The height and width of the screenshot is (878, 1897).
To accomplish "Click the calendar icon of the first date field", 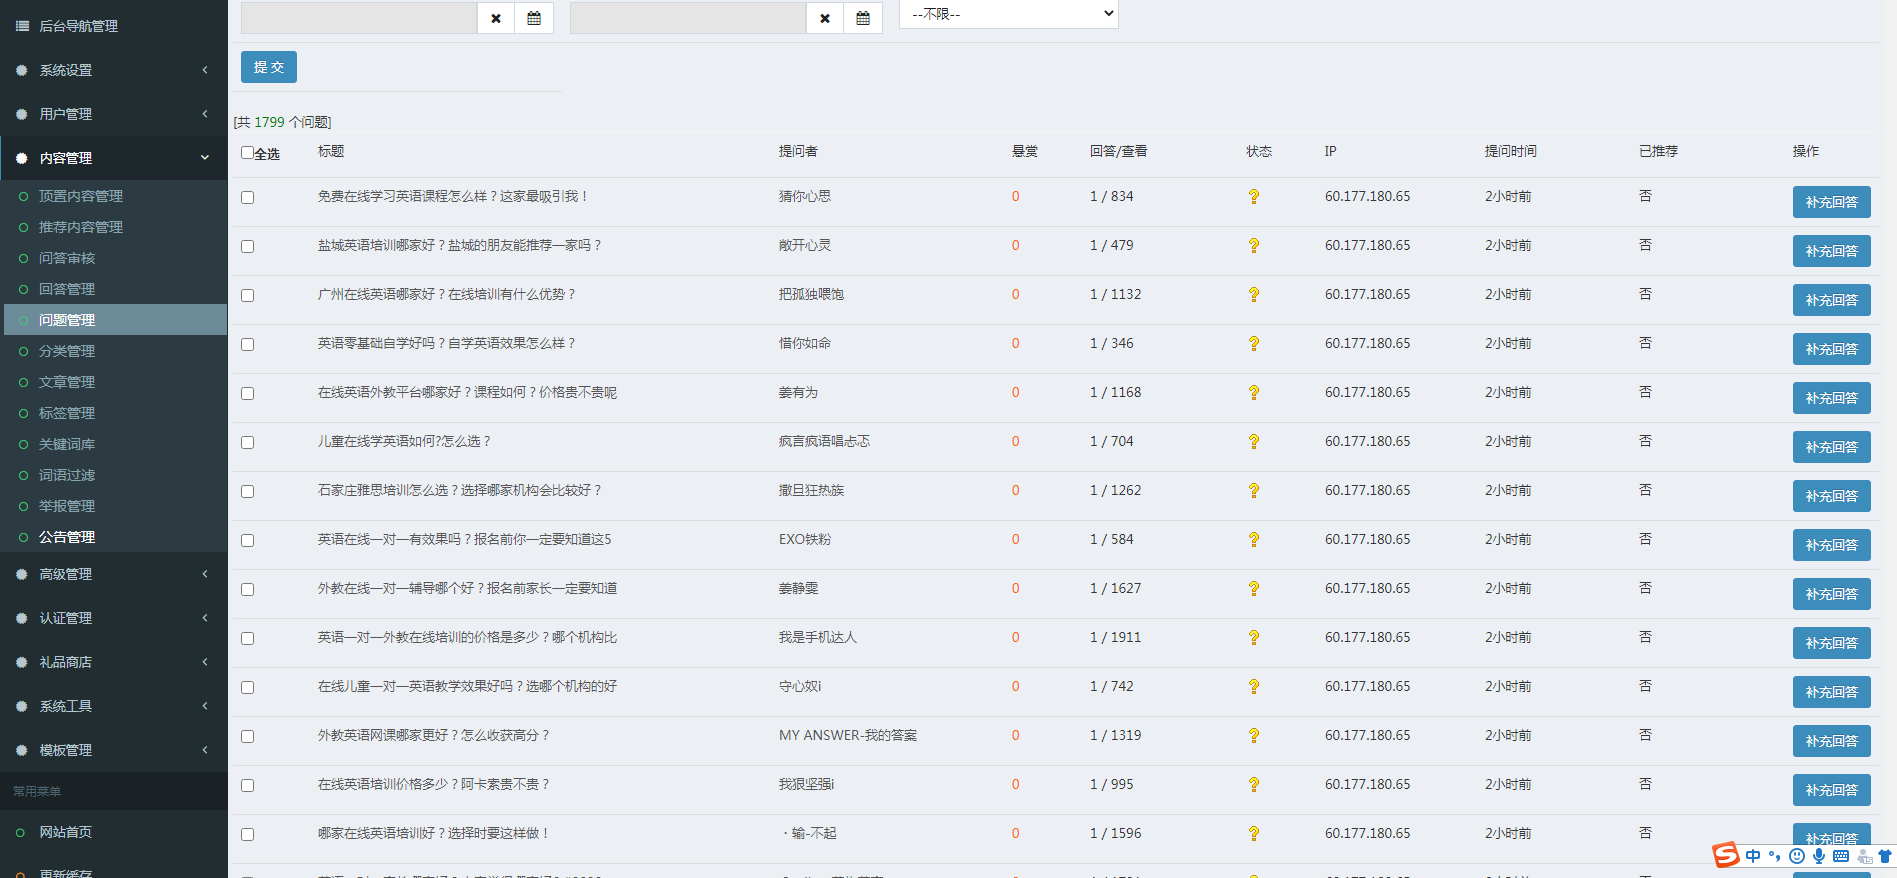I will pos(534,18).
